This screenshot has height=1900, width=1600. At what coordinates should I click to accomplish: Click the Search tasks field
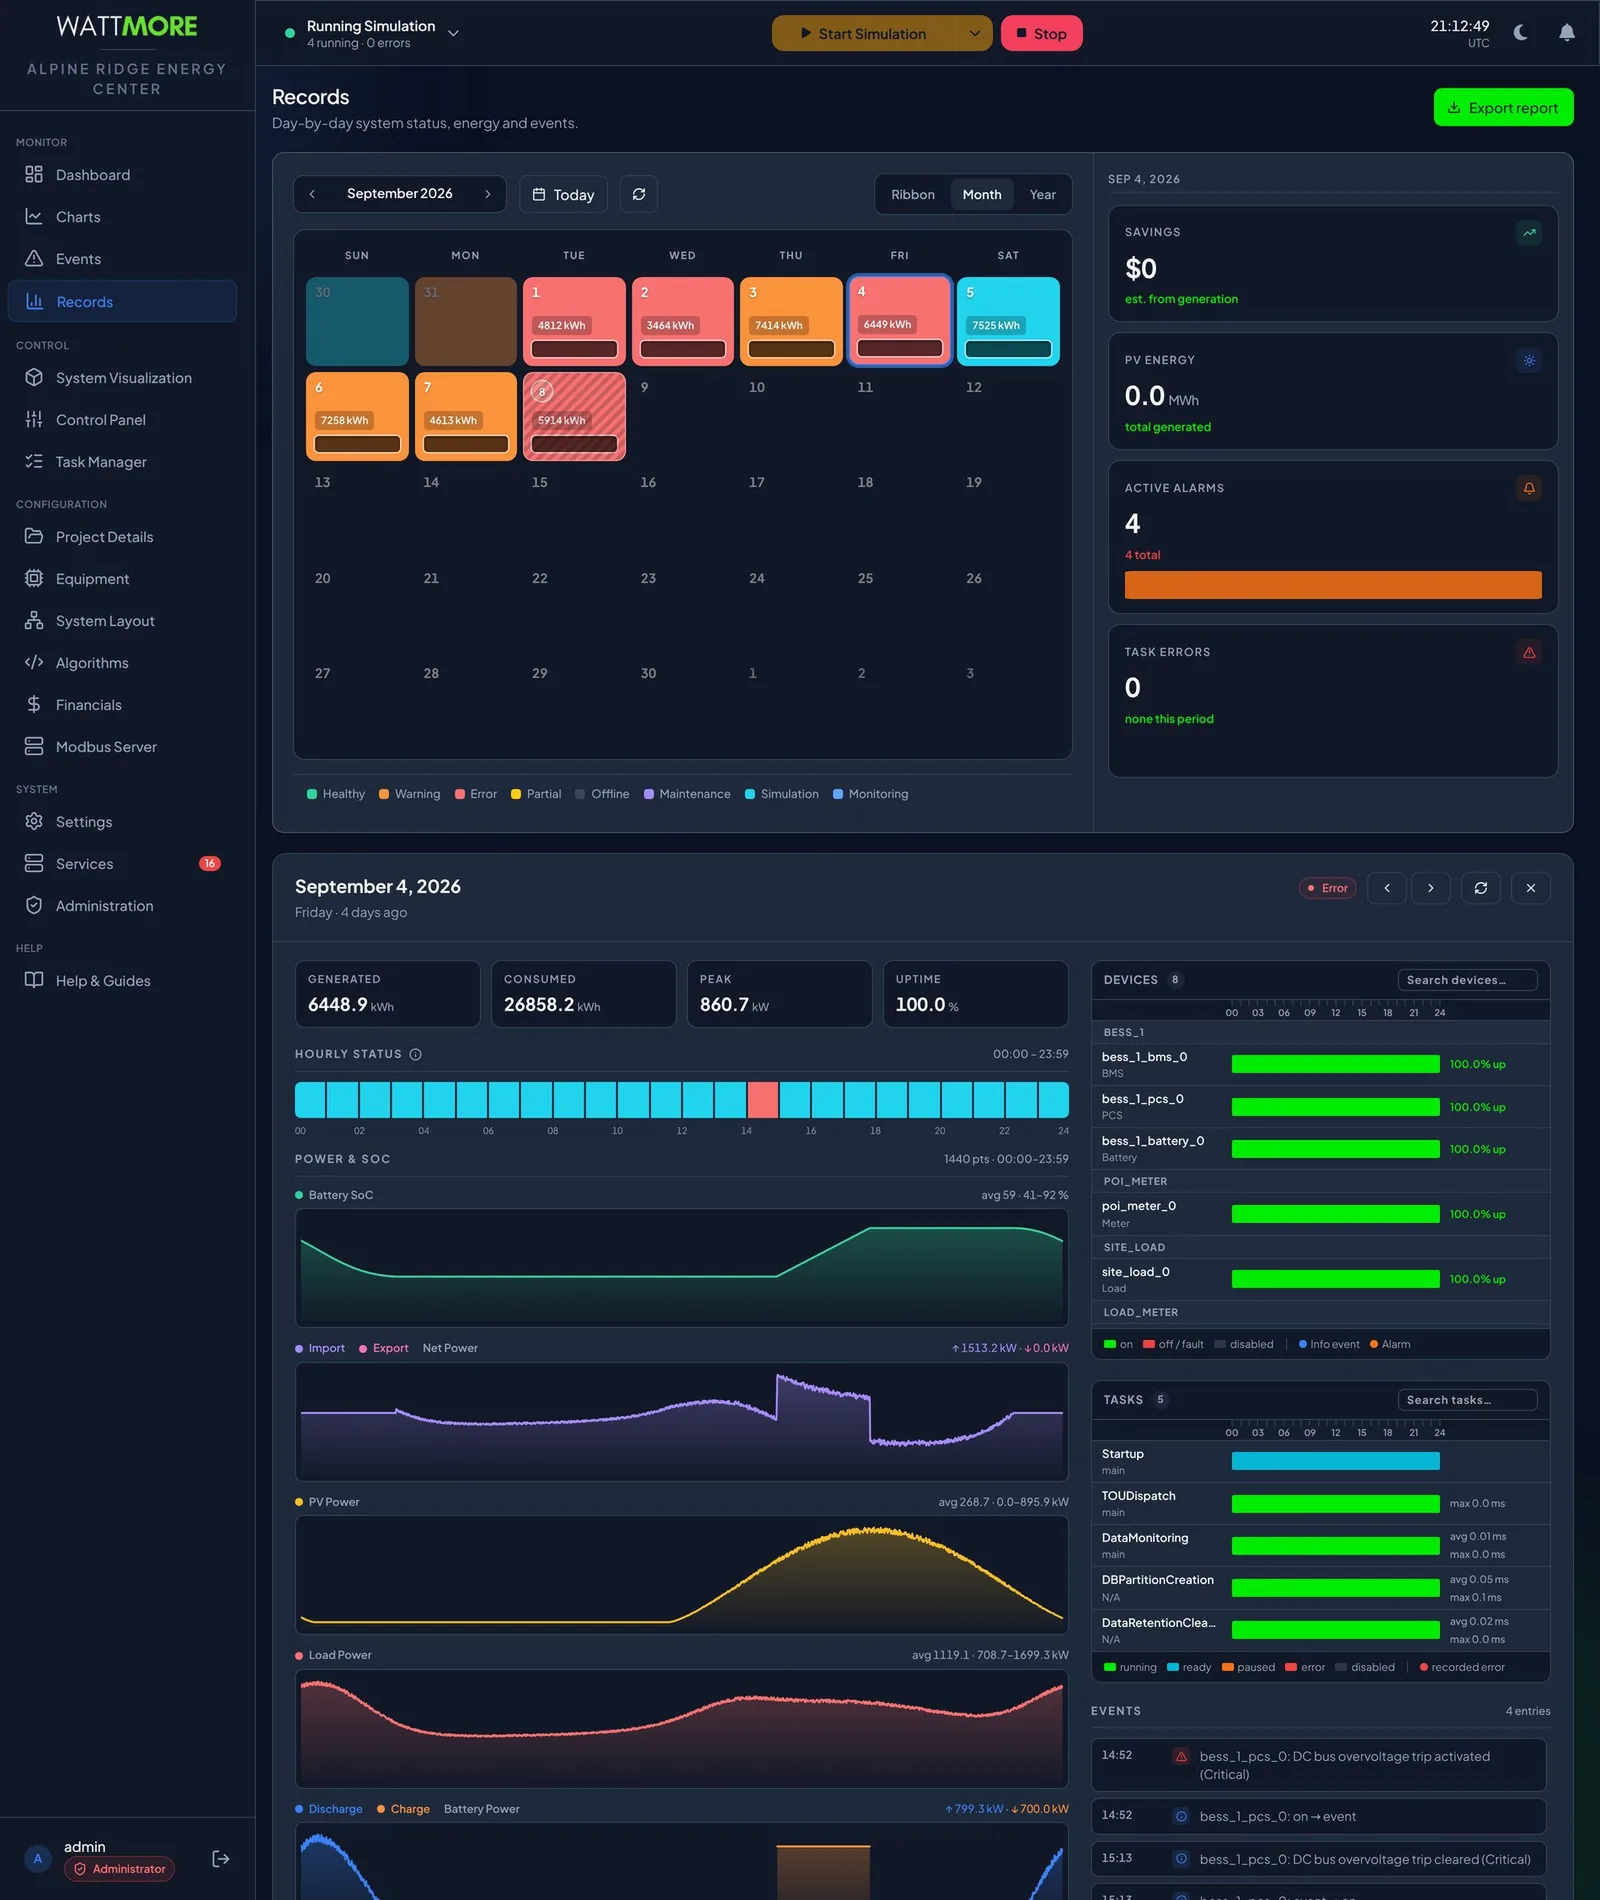(x=1467, y=1400)
